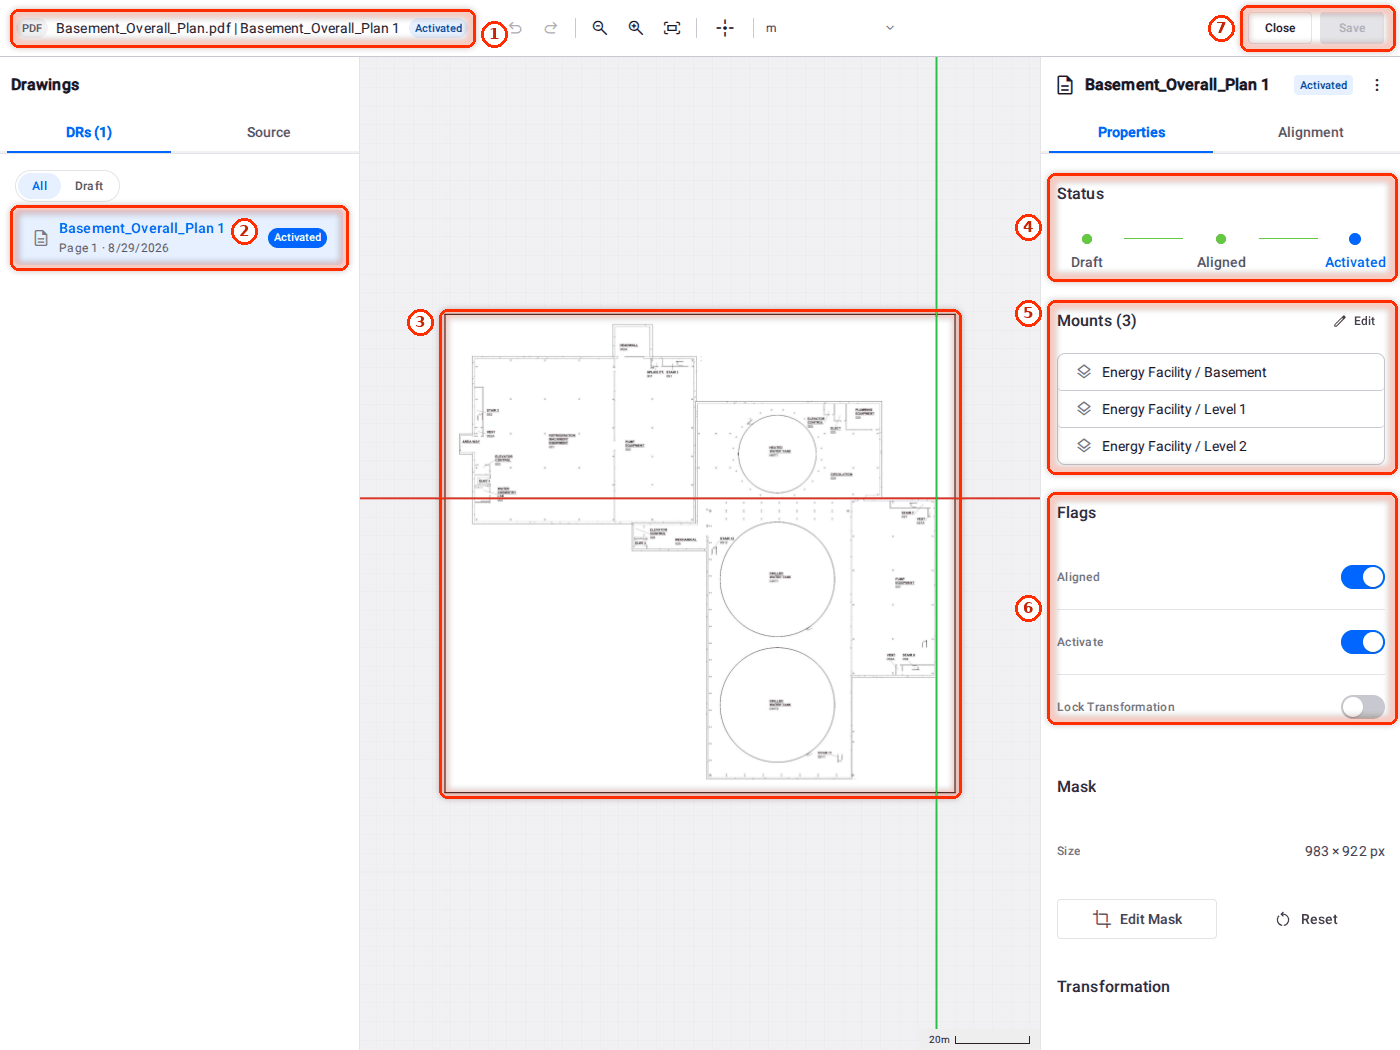Toggle the Activate flag switch
Image resolution: width=1400 pixels, height=1050 pixels.
click(1363, 642)
